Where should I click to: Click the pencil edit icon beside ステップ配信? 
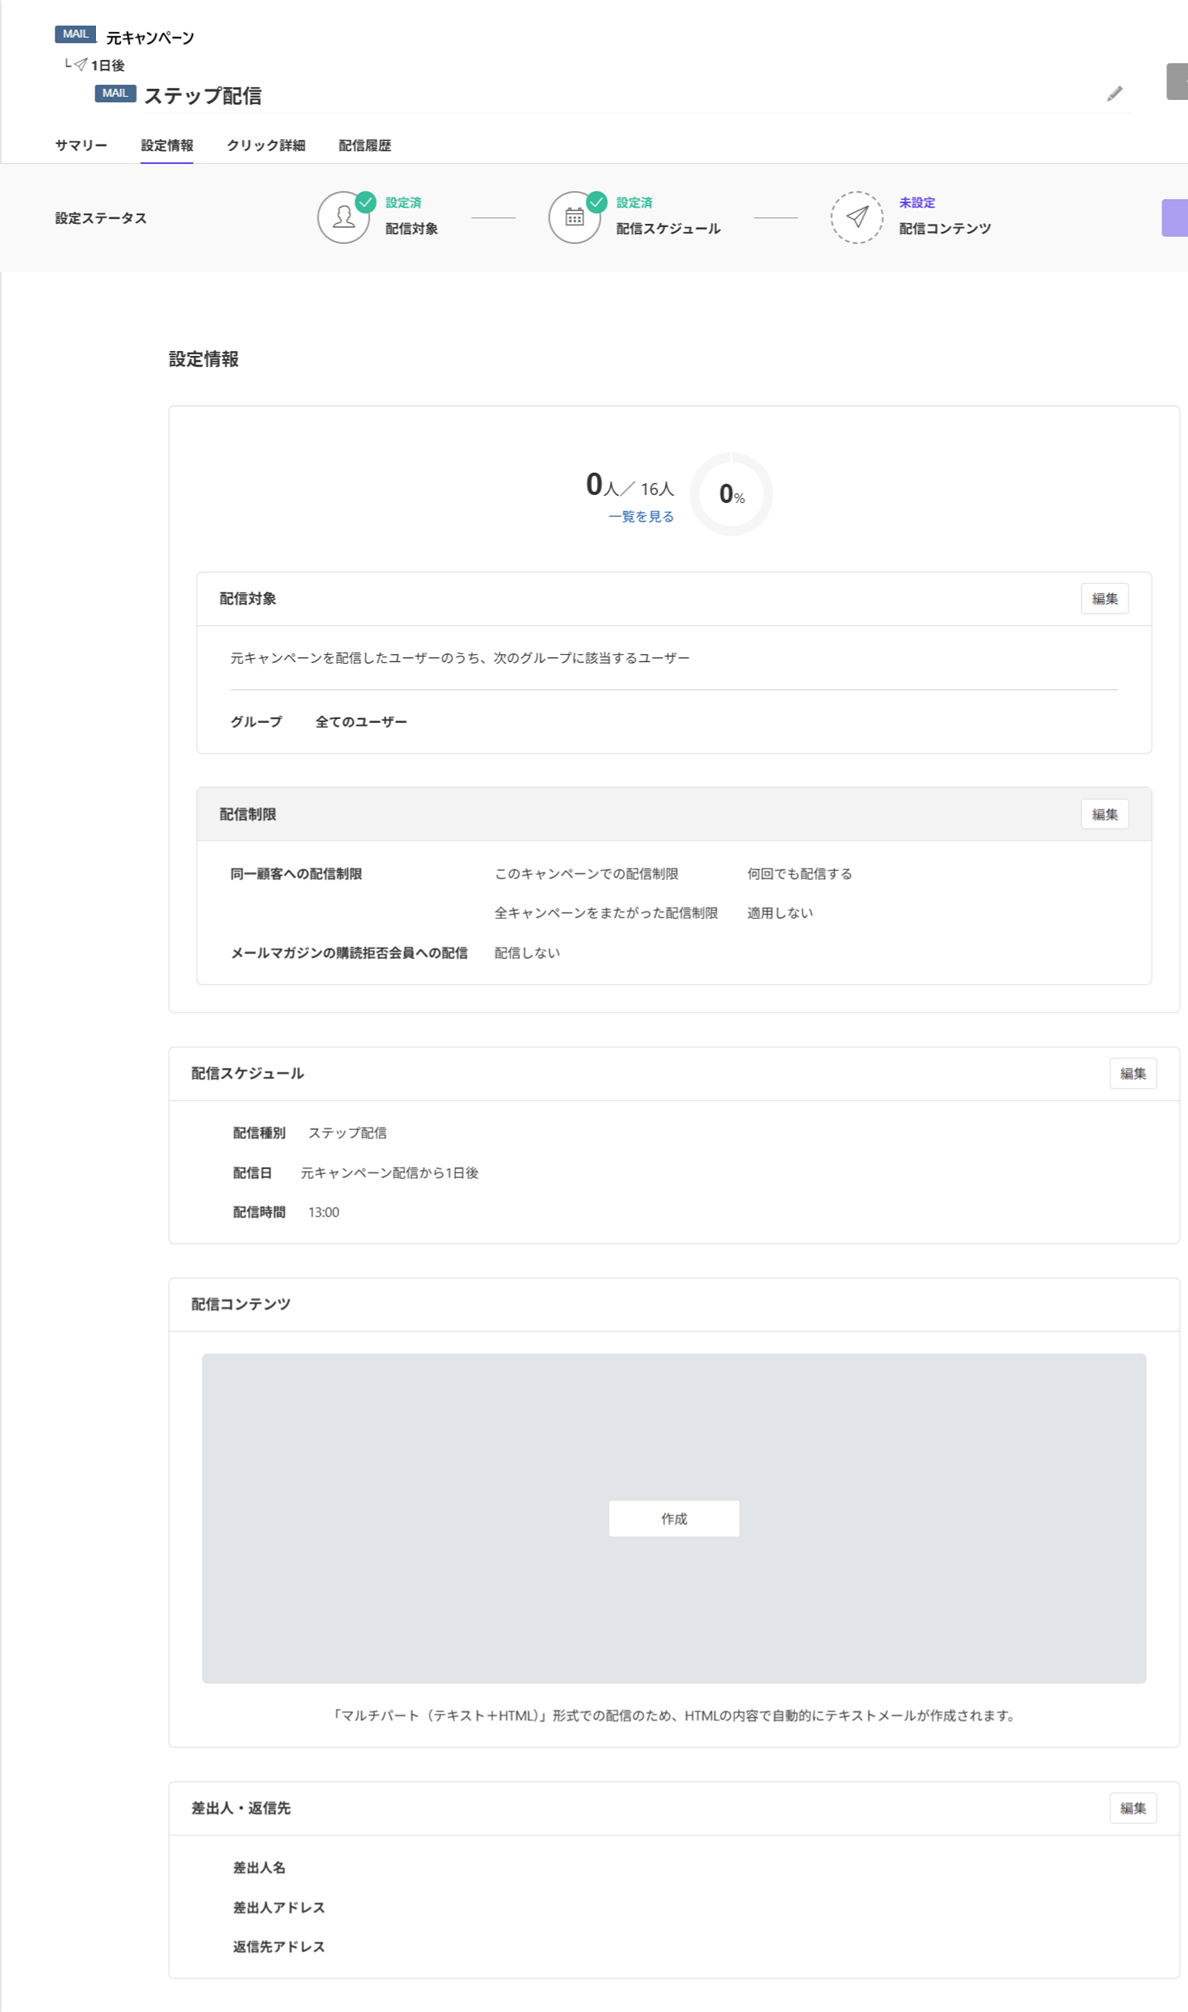1114,94
